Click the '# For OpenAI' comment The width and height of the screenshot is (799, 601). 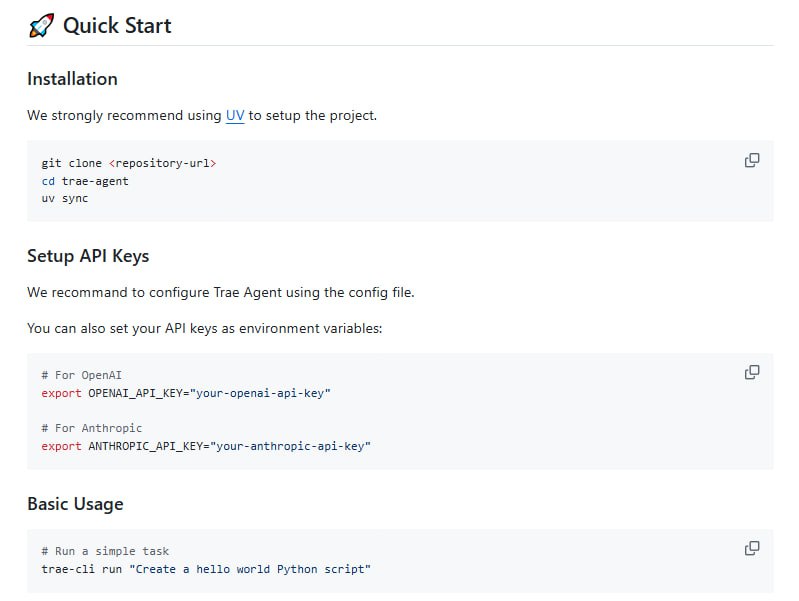coord(81,375)
